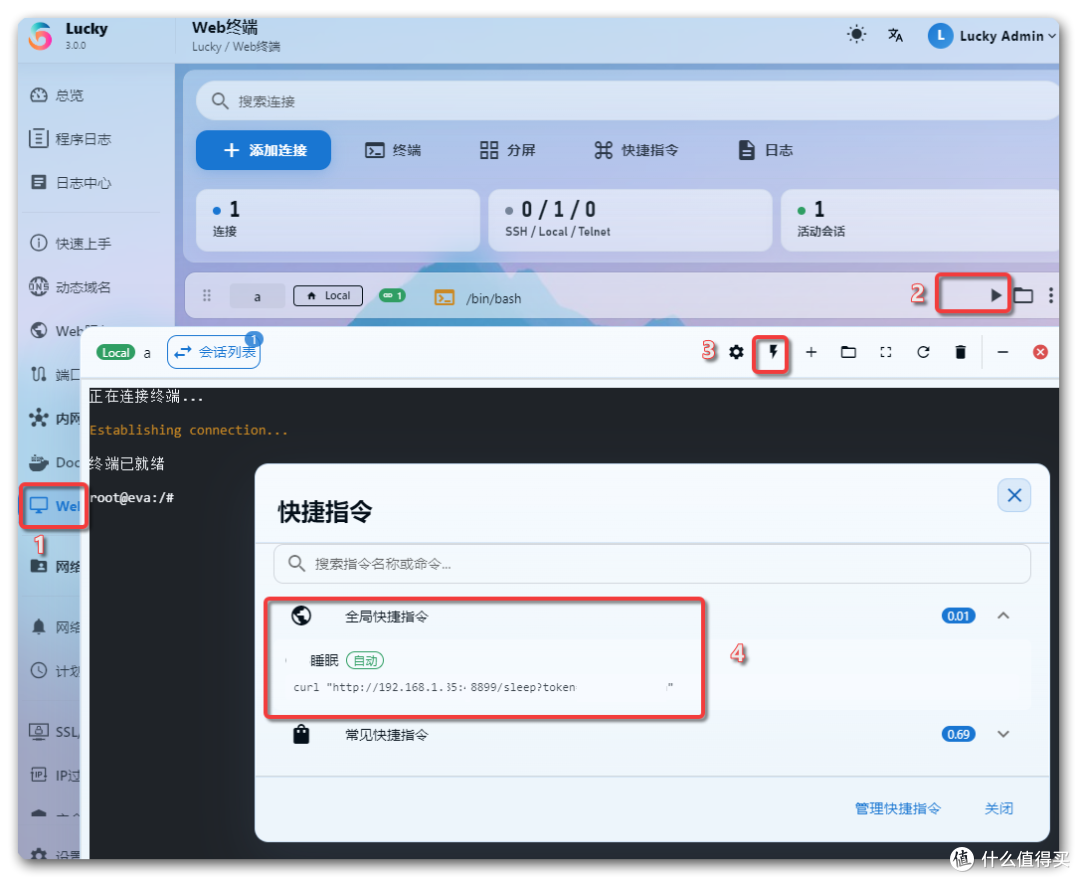Open 快速上手 quick start page
The height and width of the screenshot is (882, 1080).
70,243
